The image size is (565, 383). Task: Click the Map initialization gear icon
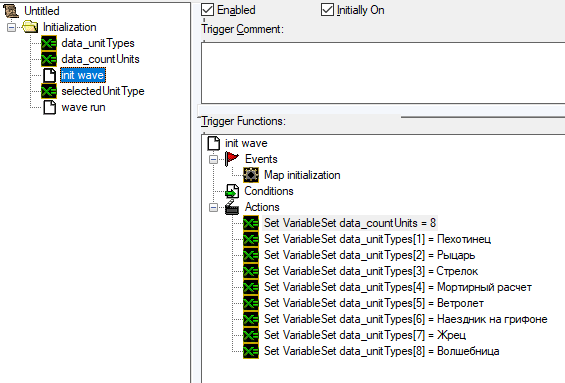point(251,175)
